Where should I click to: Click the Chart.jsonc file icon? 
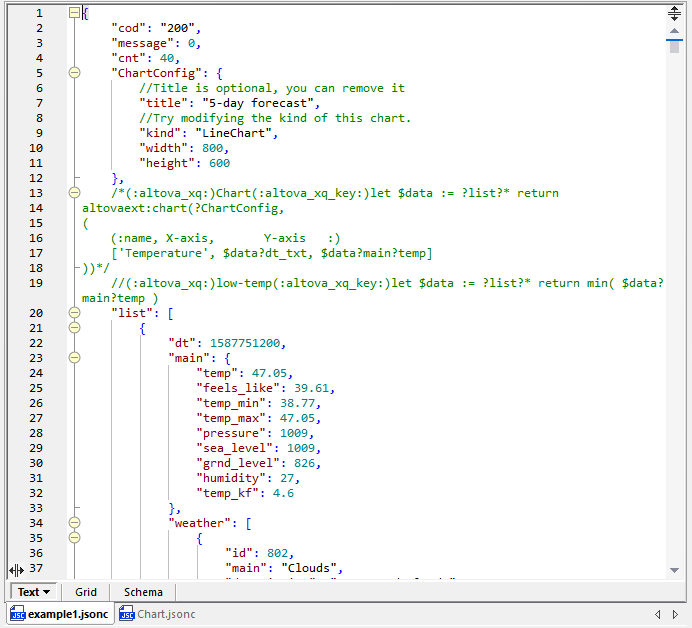coord(126,614)
